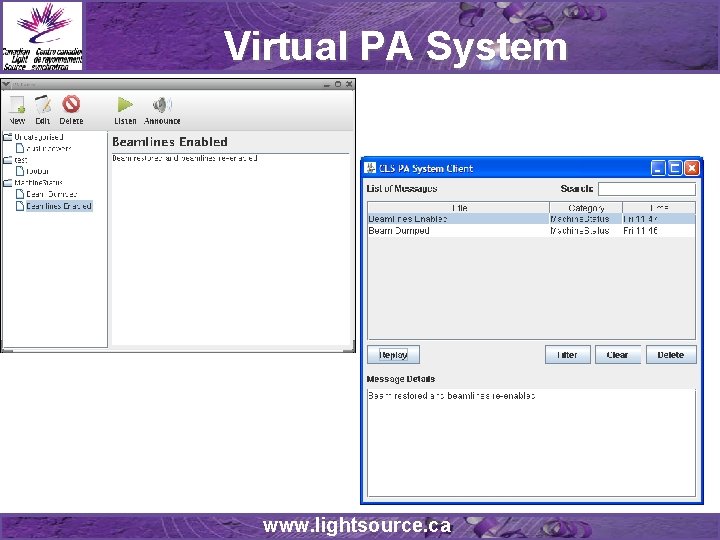Select Beam Dumped row in message list
The image size is (720, 540).
pos(532,231)
